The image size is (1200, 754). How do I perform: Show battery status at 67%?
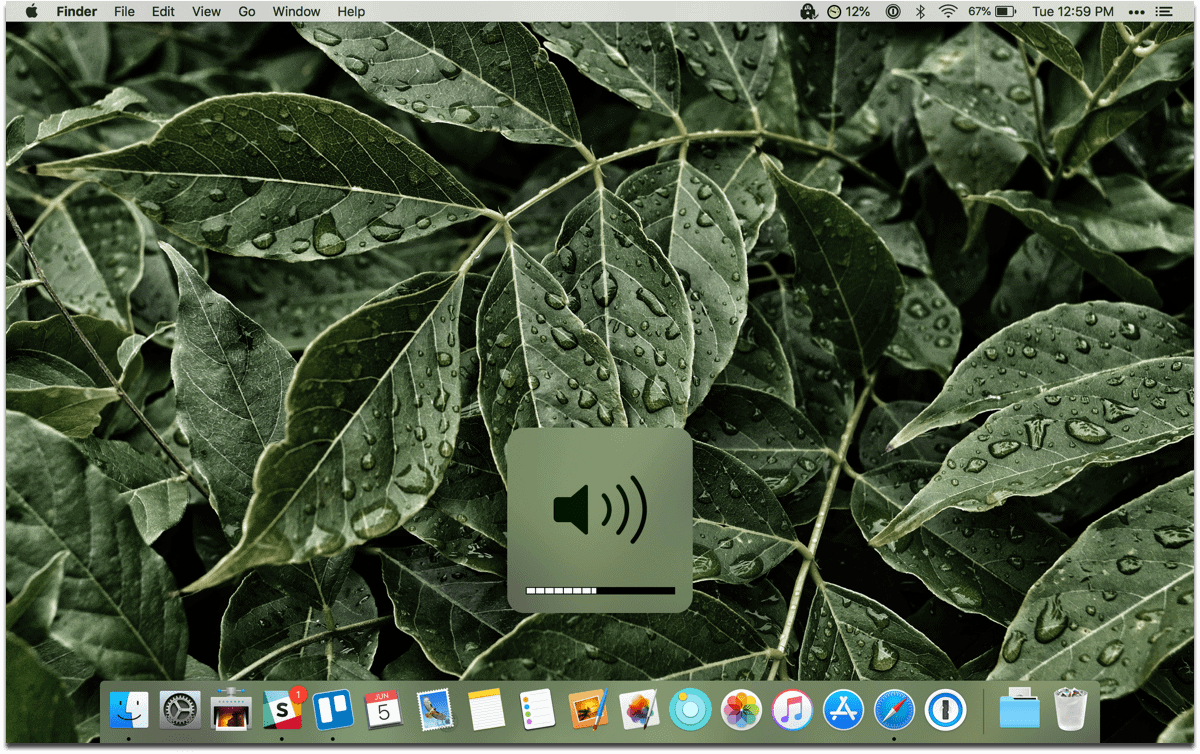coord(992,12)
